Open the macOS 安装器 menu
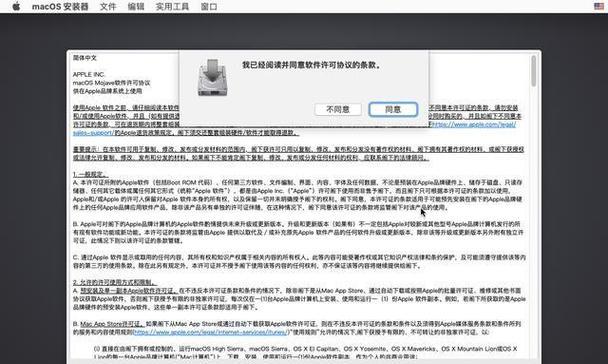The image size is (608, 364). [x=60, y=7]
